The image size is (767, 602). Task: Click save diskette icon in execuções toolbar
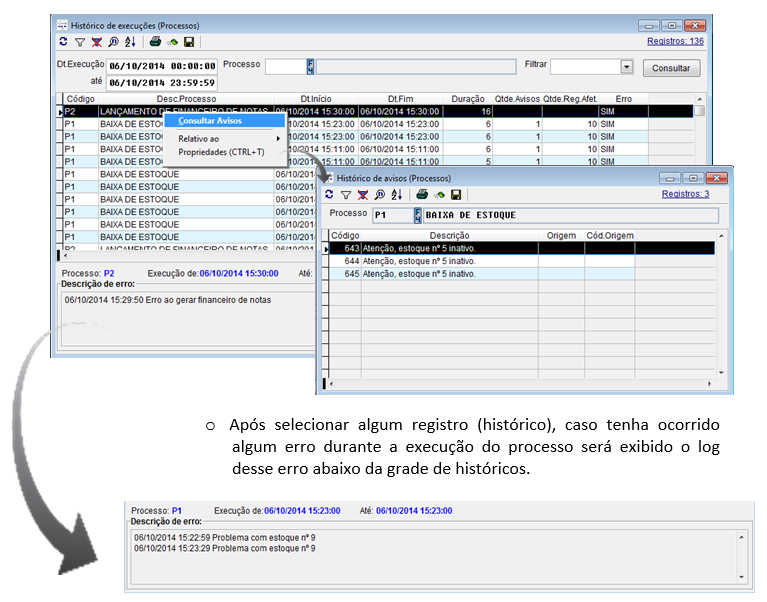click(x=188, y=42)
